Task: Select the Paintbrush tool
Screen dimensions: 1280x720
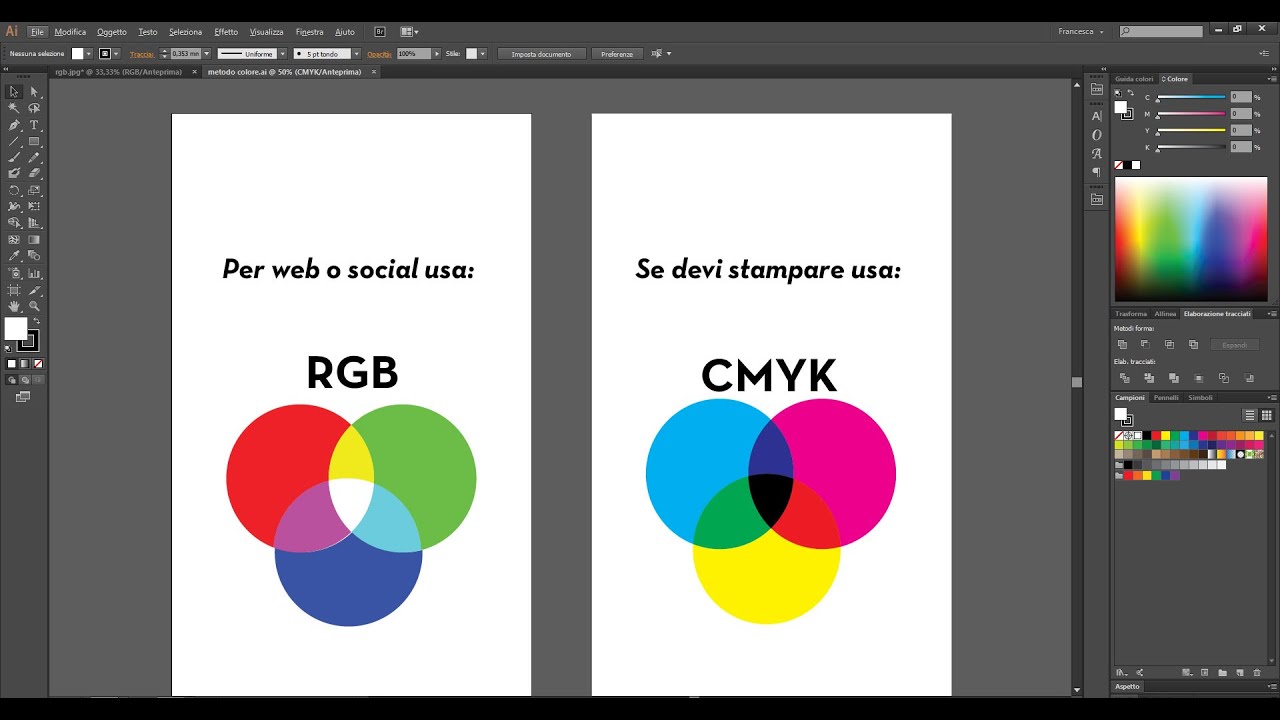Action: click(x=14, y=157)
